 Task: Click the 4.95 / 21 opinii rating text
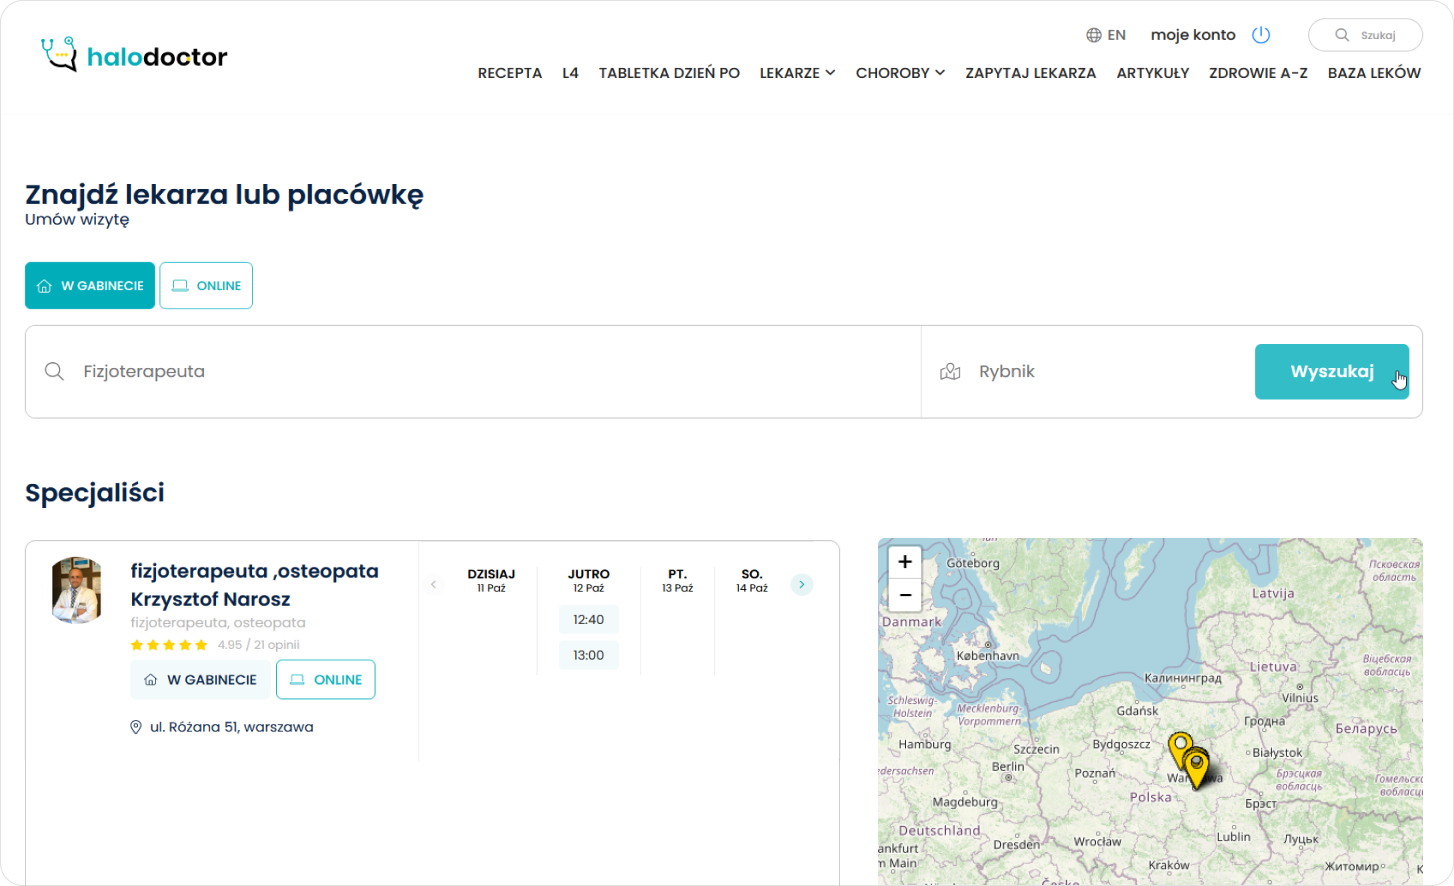click(x=259, y=645)
